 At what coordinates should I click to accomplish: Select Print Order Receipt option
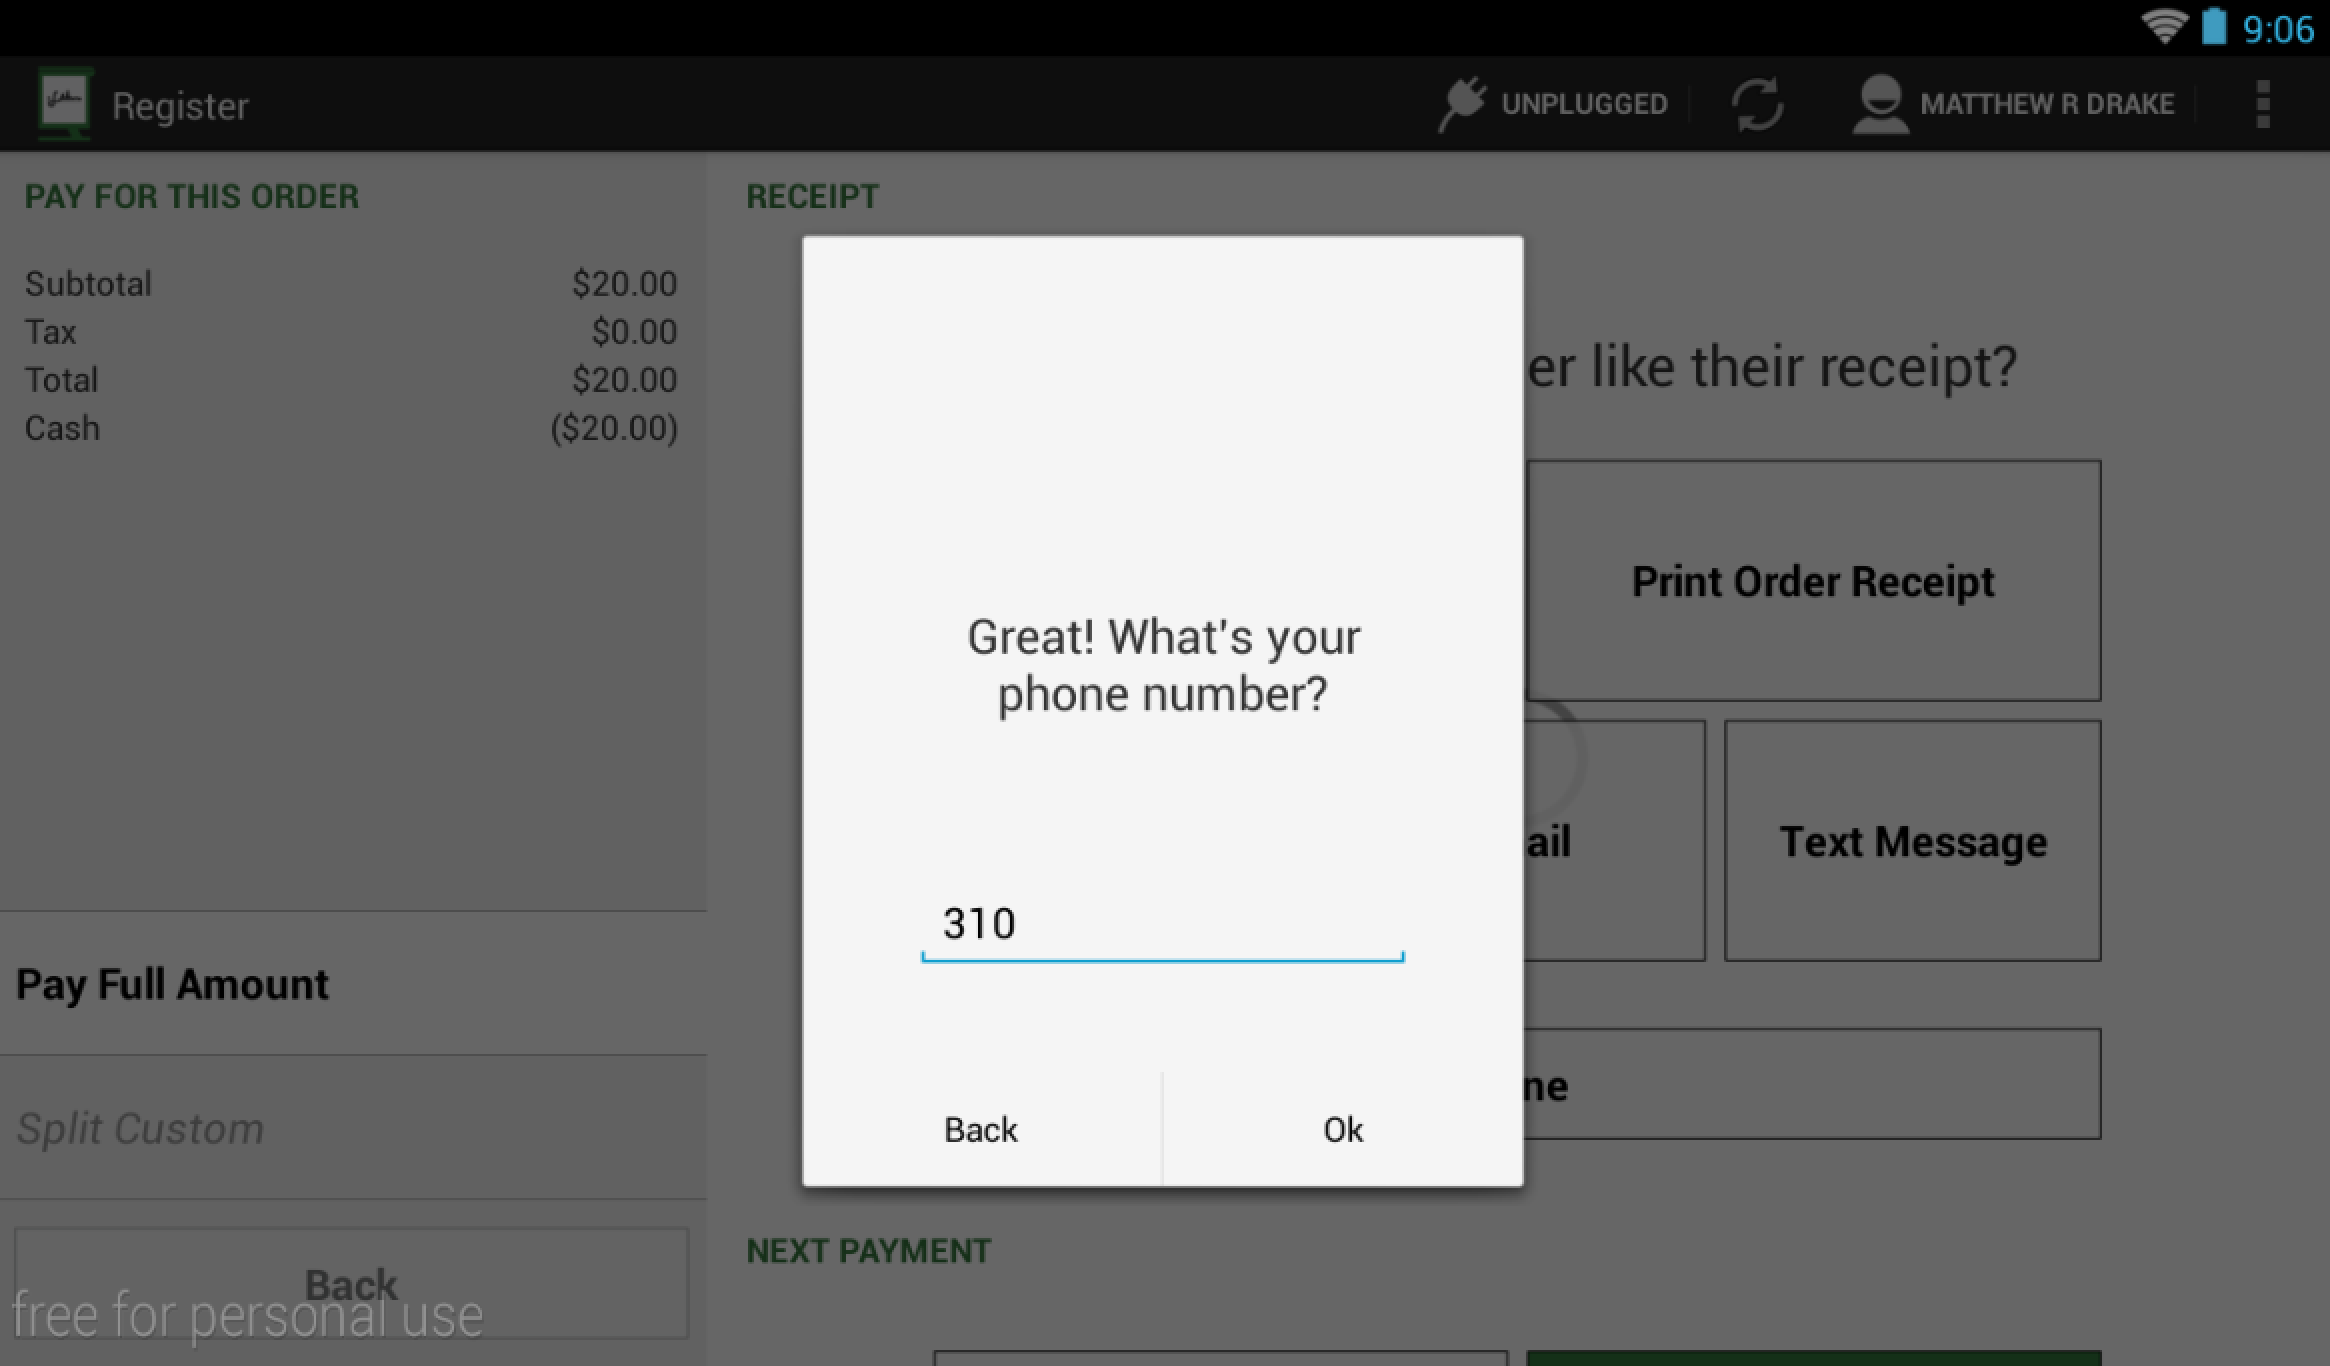1812,581
